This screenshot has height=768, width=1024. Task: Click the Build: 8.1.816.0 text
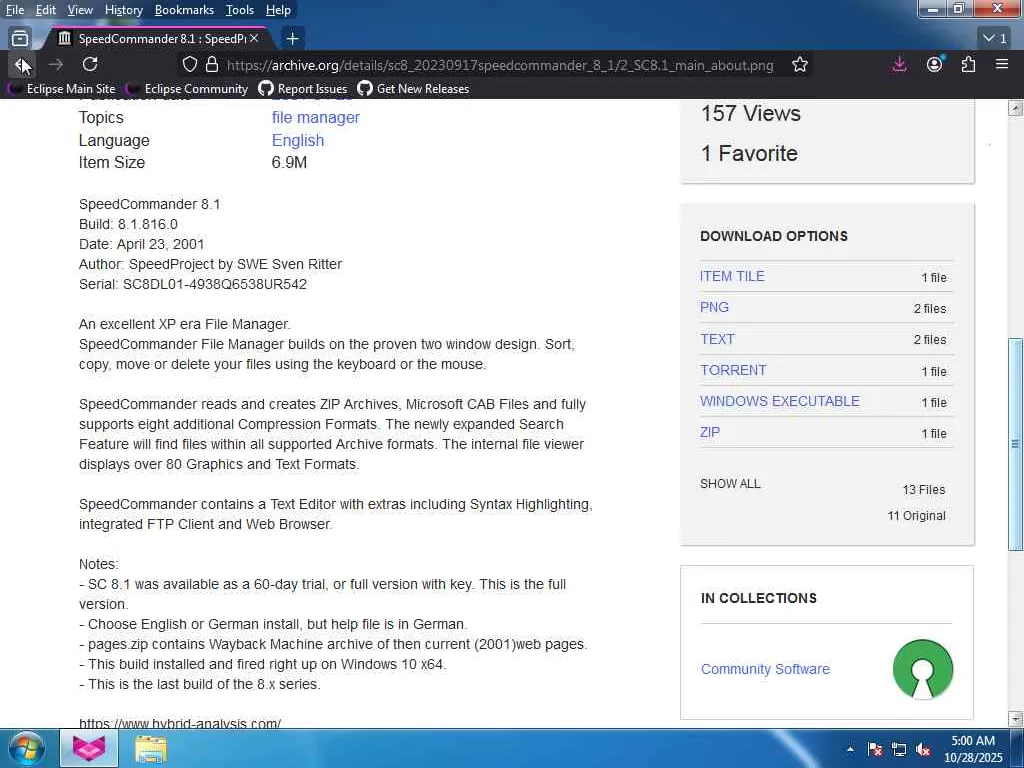point(128,224)
